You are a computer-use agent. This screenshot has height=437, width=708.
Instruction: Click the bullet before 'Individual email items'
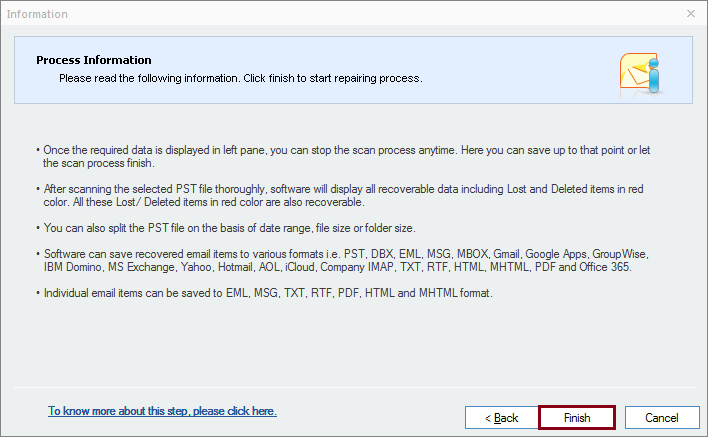[37, 292]
